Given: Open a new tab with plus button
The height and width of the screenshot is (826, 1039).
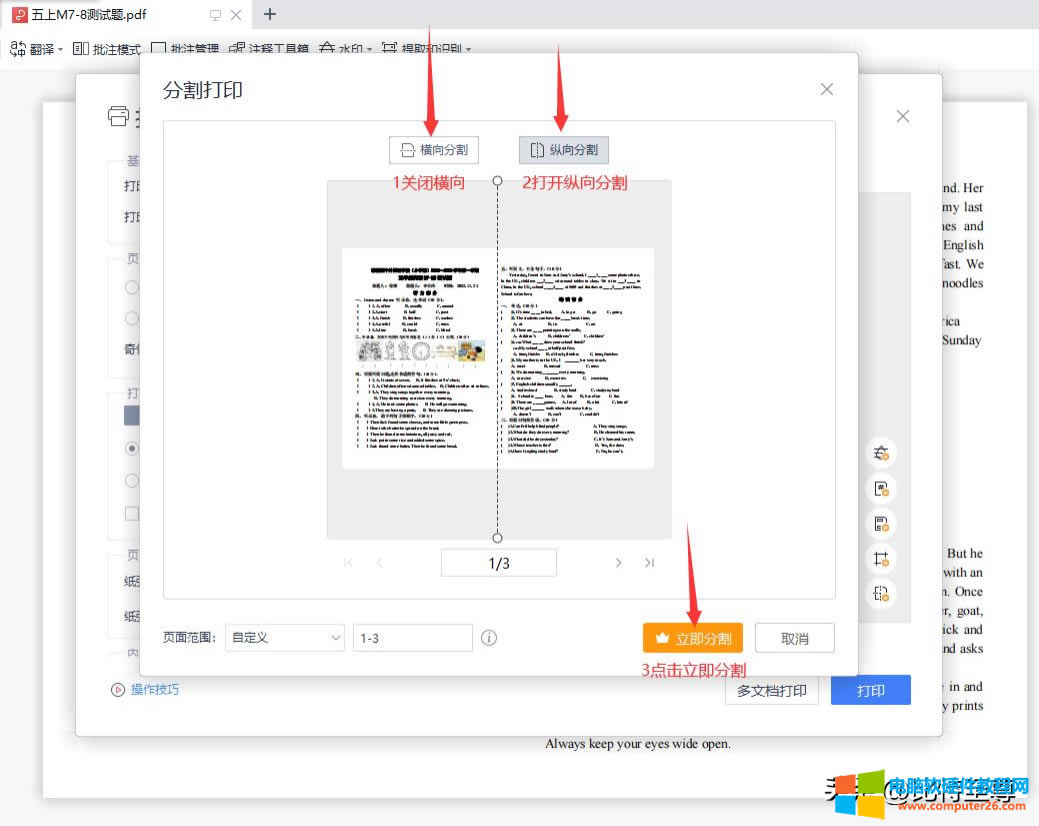Looking at the screenshot, I should [x=270, y=15].
